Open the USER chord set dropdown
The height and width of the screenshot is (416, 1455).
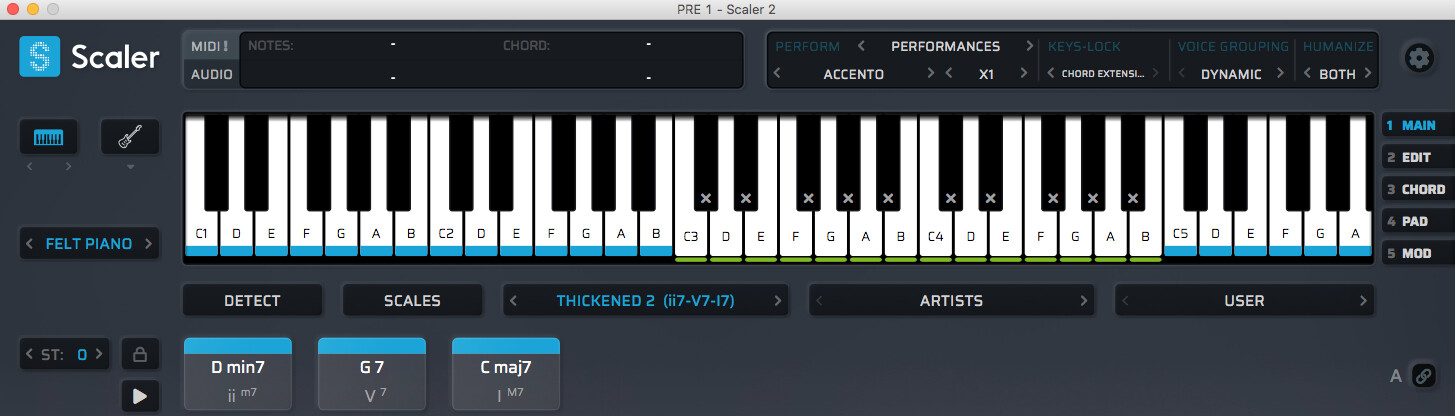(1244, 300)
